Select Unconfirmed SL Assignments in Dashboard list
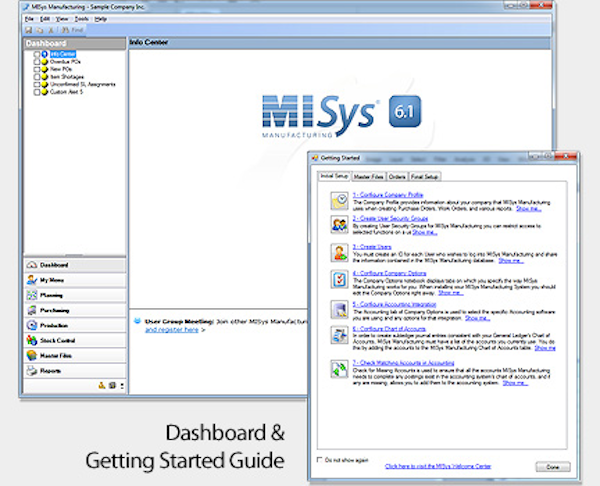Viewport: 600px width, 486px height. point(82,85)
